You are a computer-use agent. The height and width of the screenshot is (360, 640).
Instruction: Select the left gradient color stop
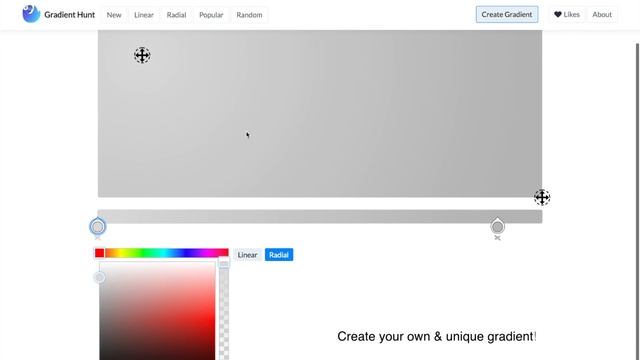(98, 227)
